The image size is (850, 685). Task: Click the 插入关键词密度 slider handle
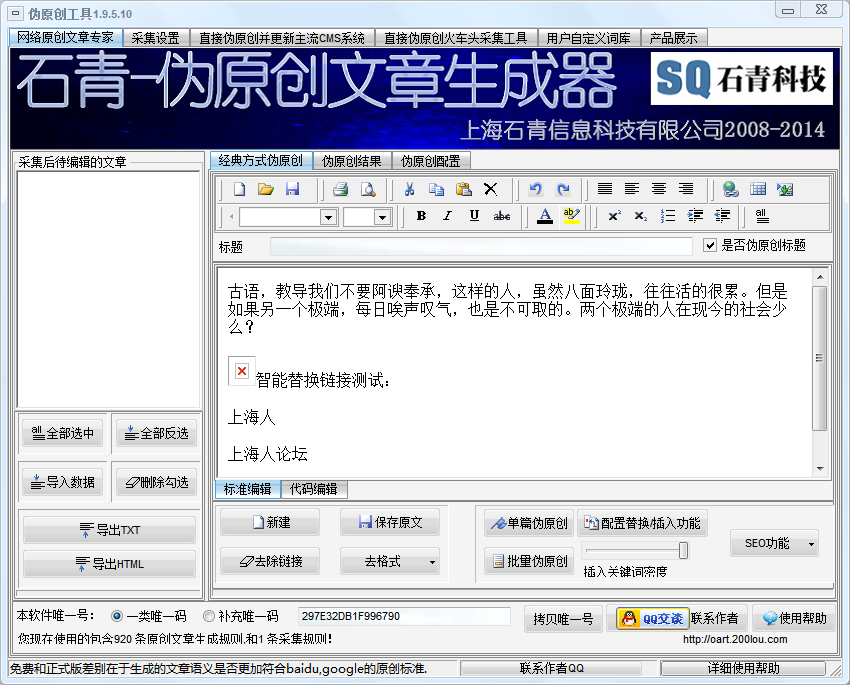point(683,551)
